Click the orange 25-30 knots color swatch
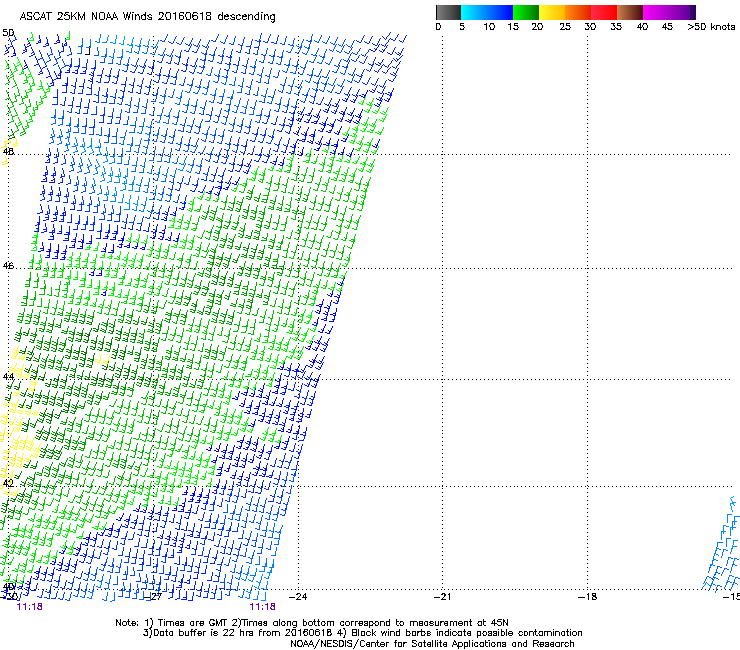The image size is (740, 650). coord(578,12)
